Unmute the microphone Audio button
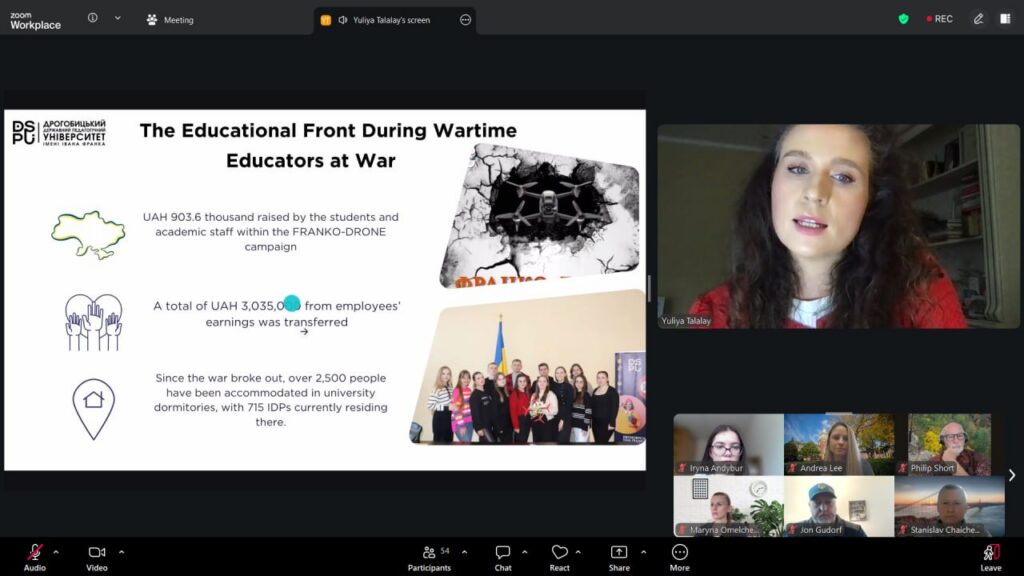 pyautogui.click(x=34, y=553)
